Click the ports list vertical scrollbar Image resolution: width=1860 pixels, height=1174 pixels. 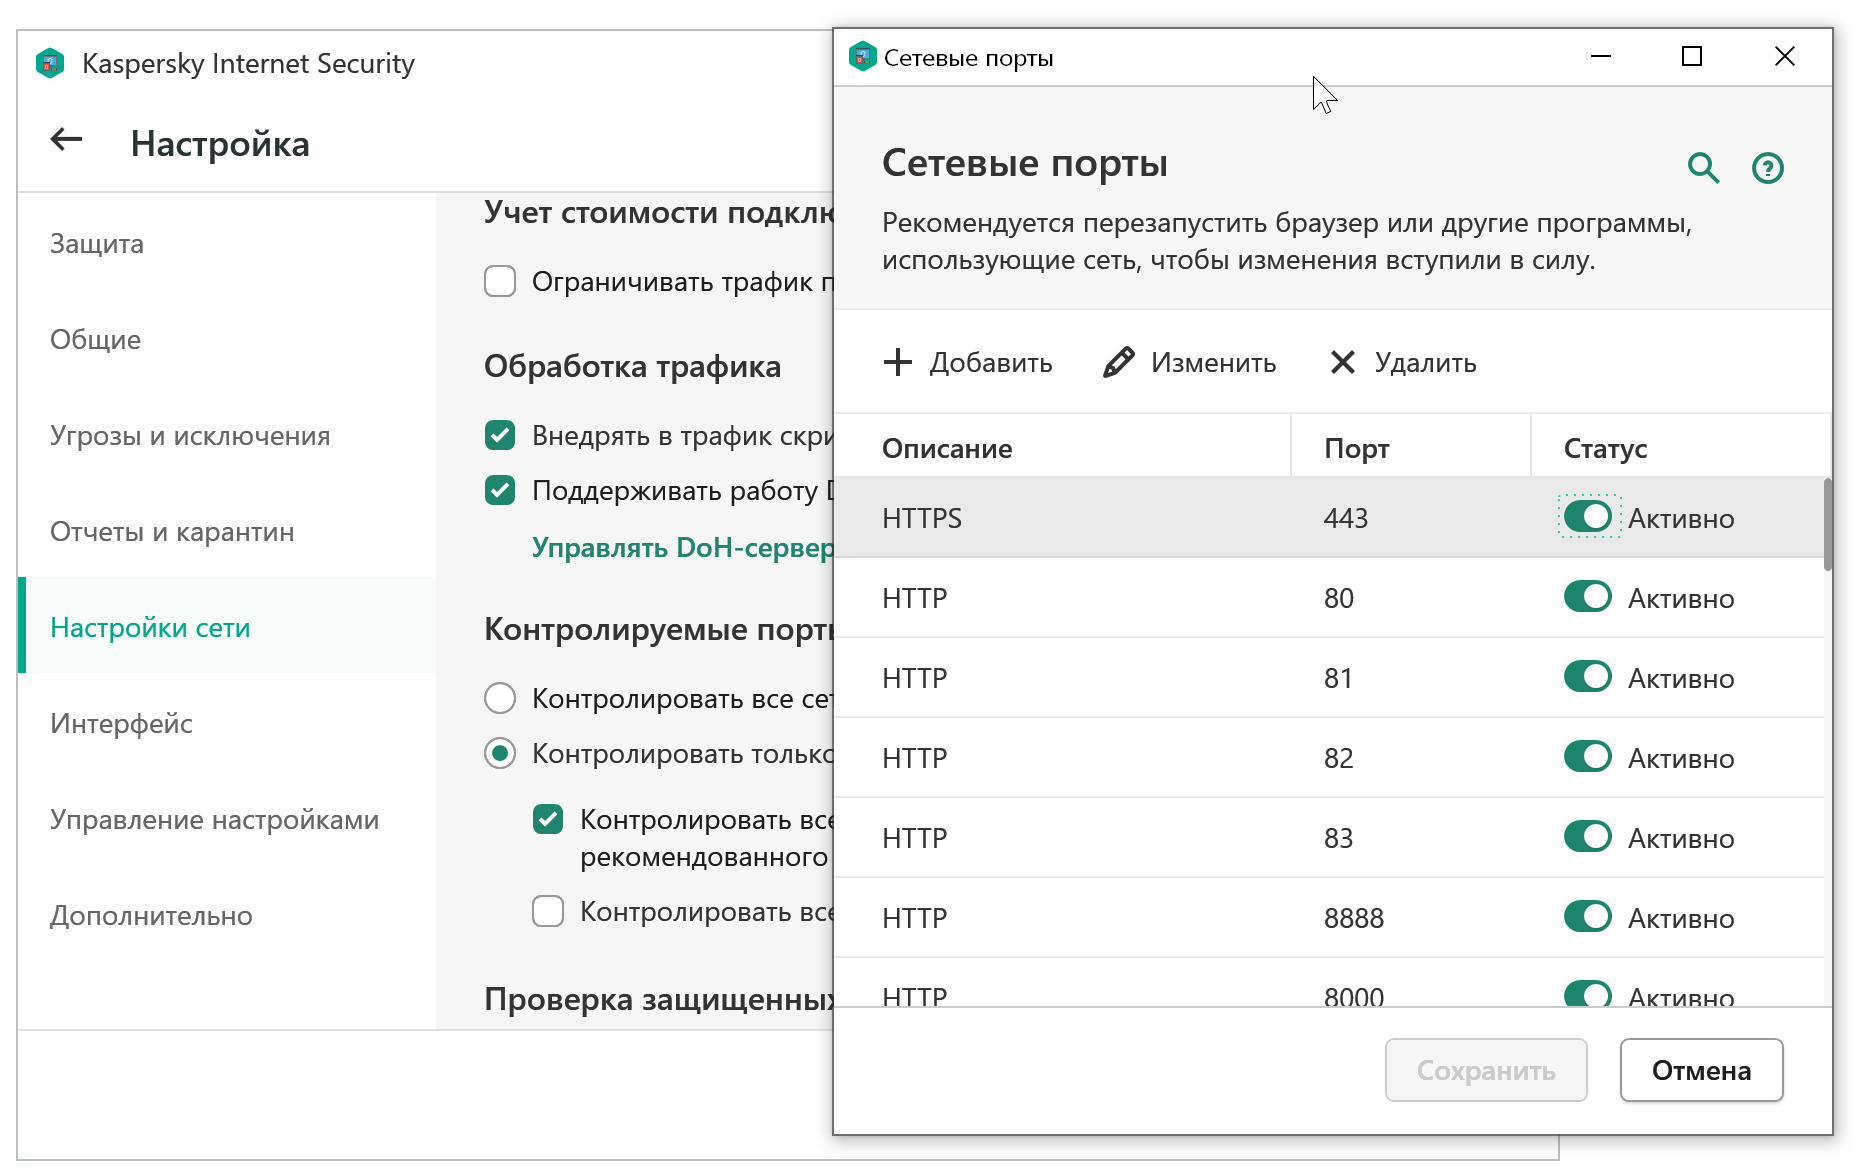pyautogui.click(x=1827, y=525)
